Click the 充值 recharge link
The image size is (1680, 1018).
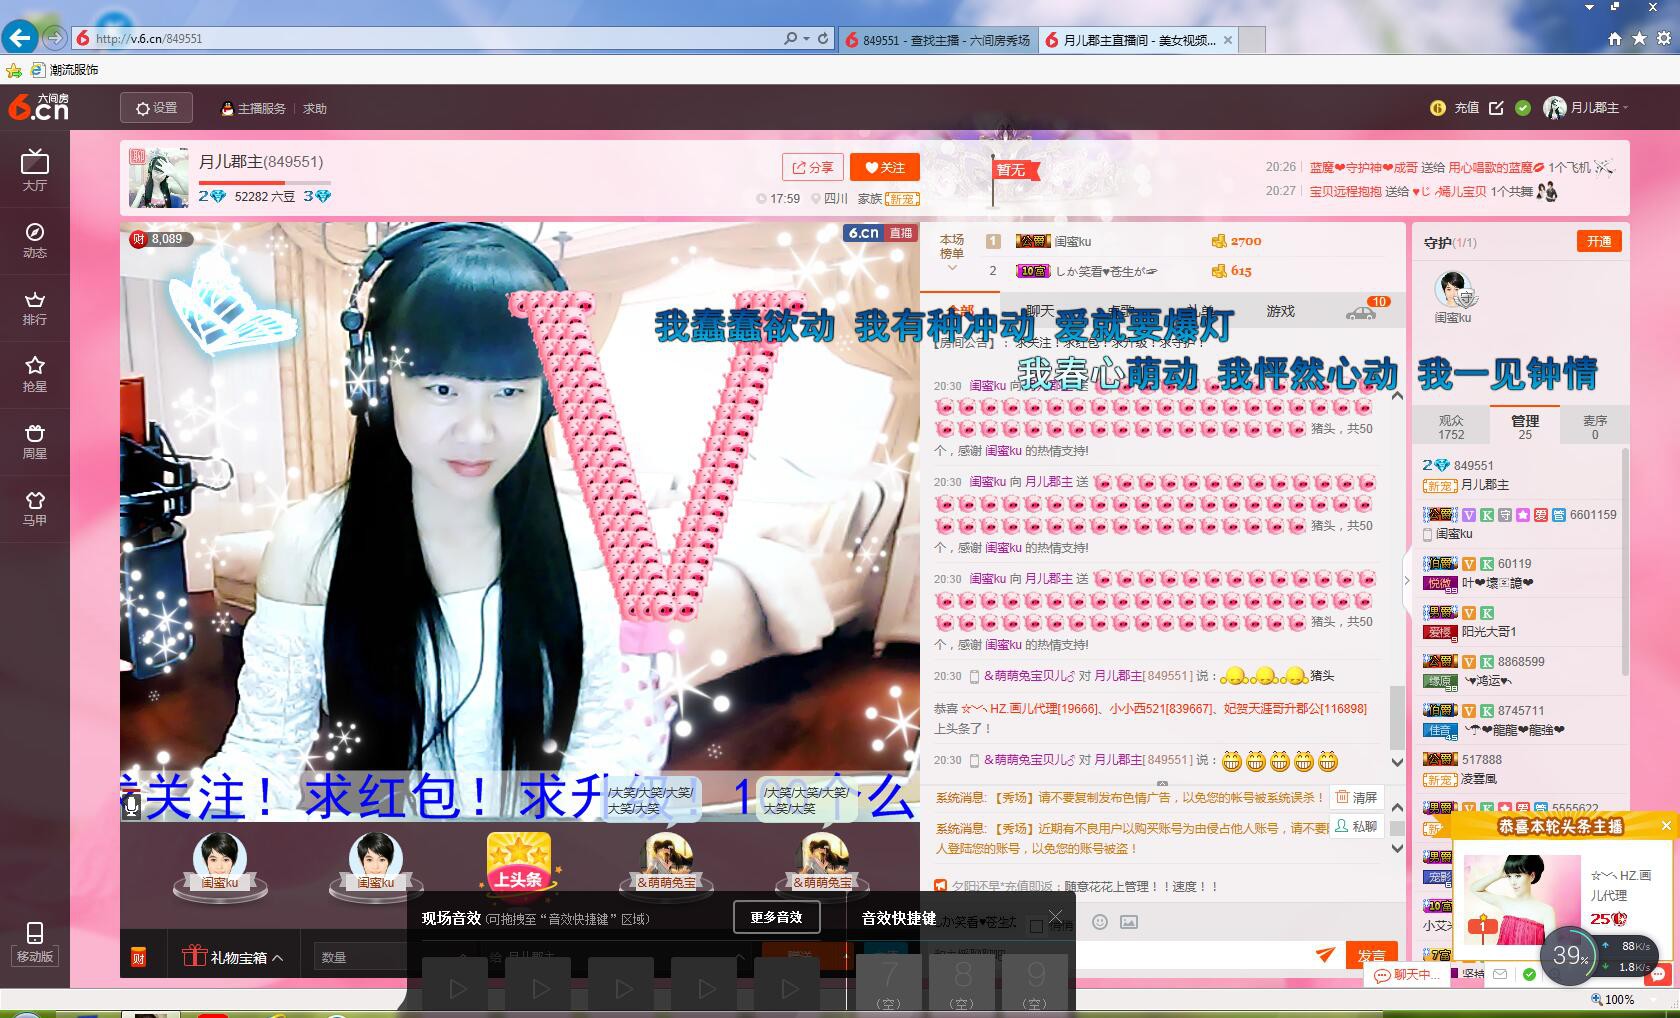tap(1466, 108)
